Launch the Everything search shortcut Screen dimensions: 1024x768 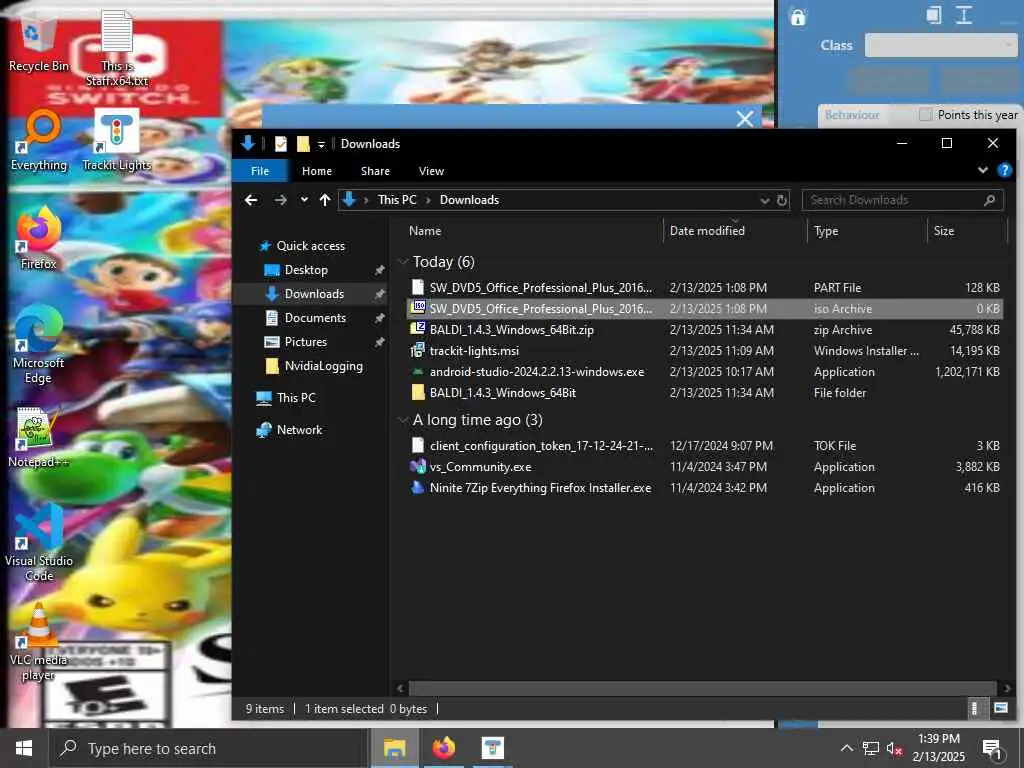point(39,140)
